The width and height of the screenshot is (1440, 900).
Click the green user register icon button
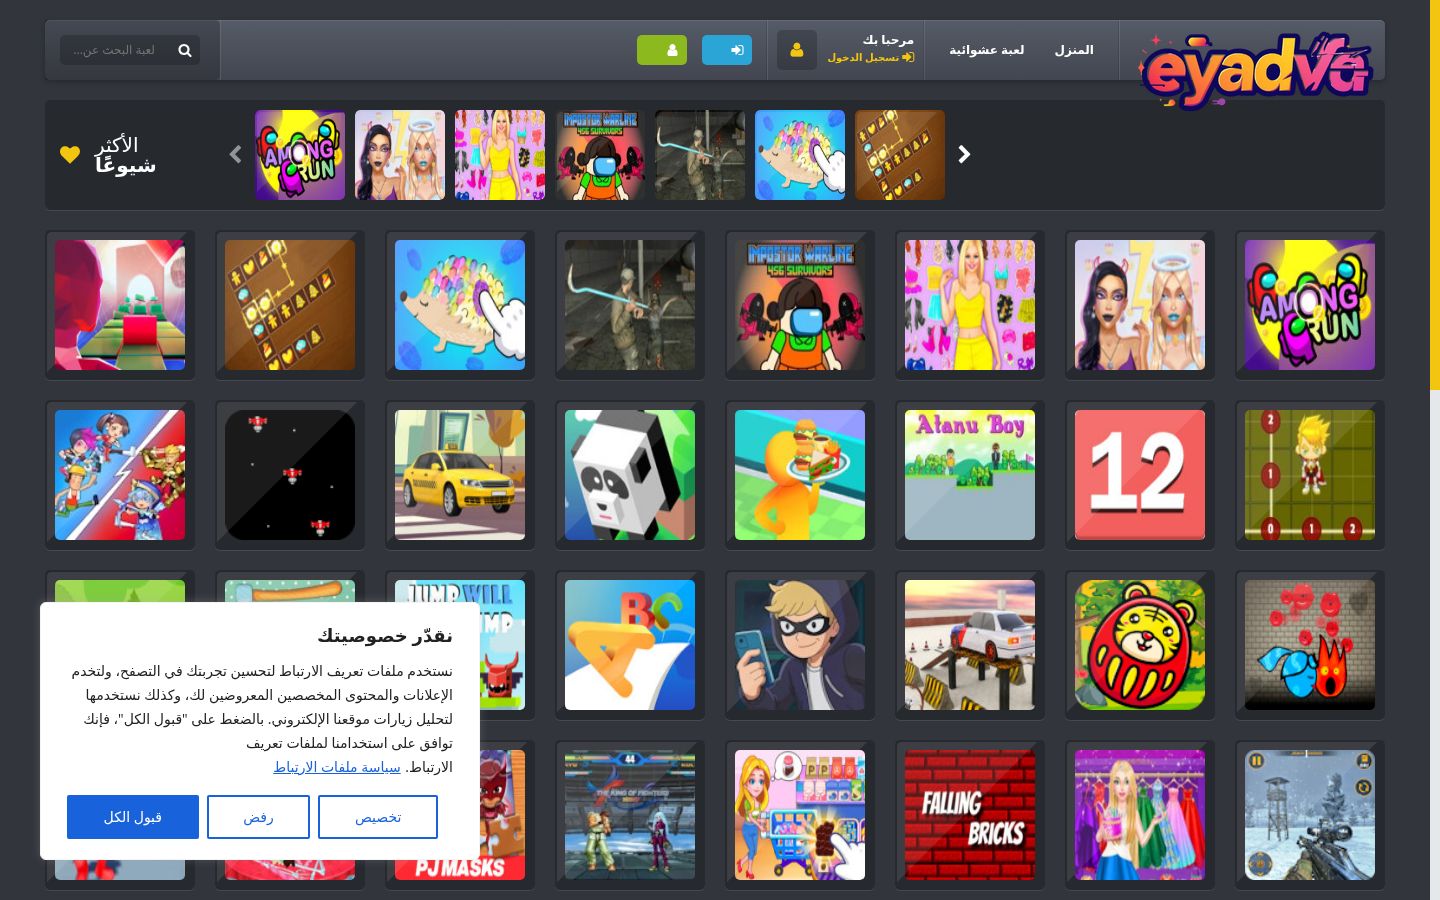[662, 50]
